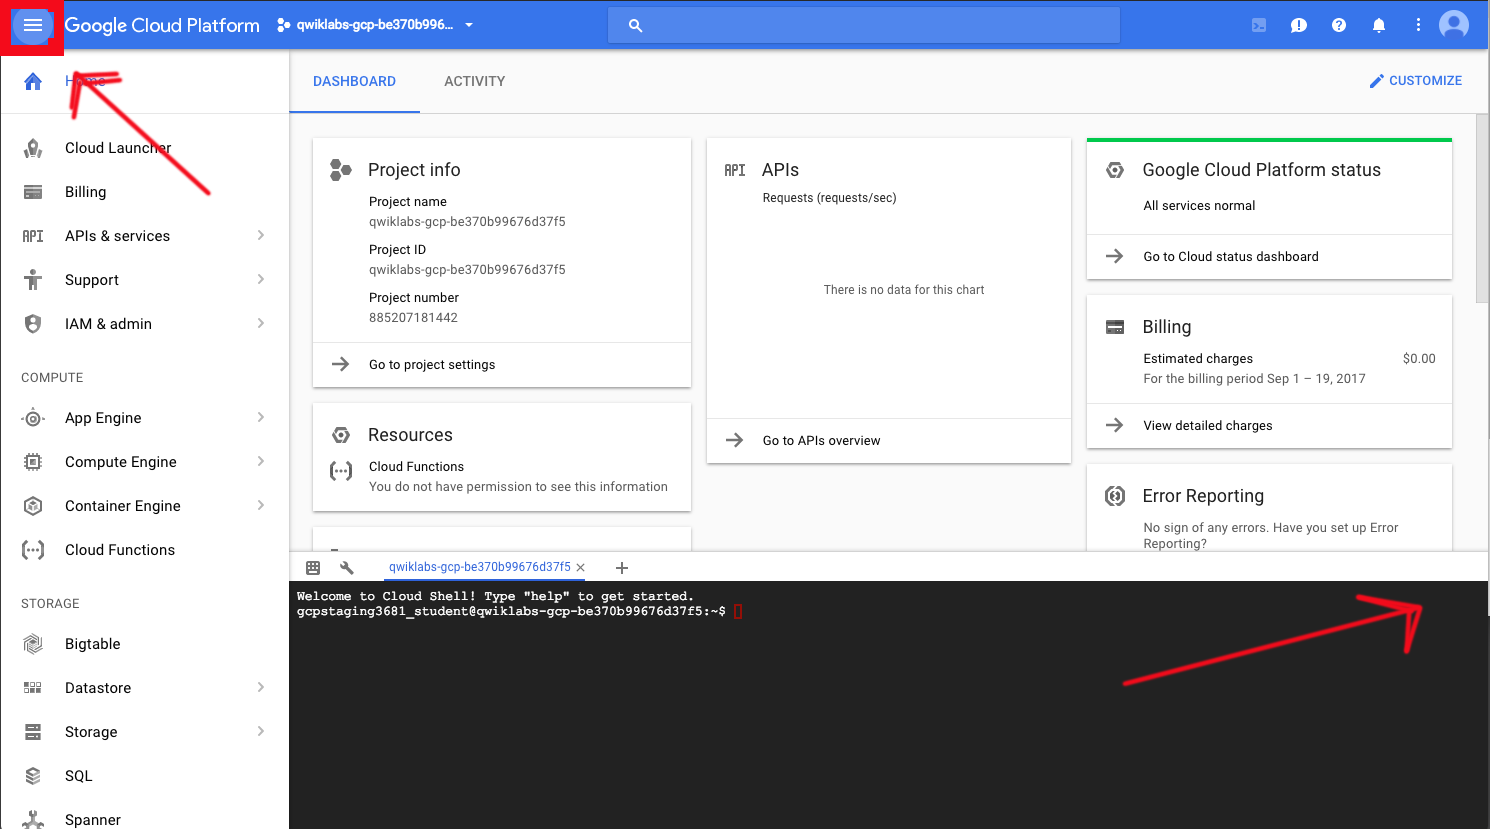Open the help question mark icon
1490x829 pixels.
pos(1339,26)
